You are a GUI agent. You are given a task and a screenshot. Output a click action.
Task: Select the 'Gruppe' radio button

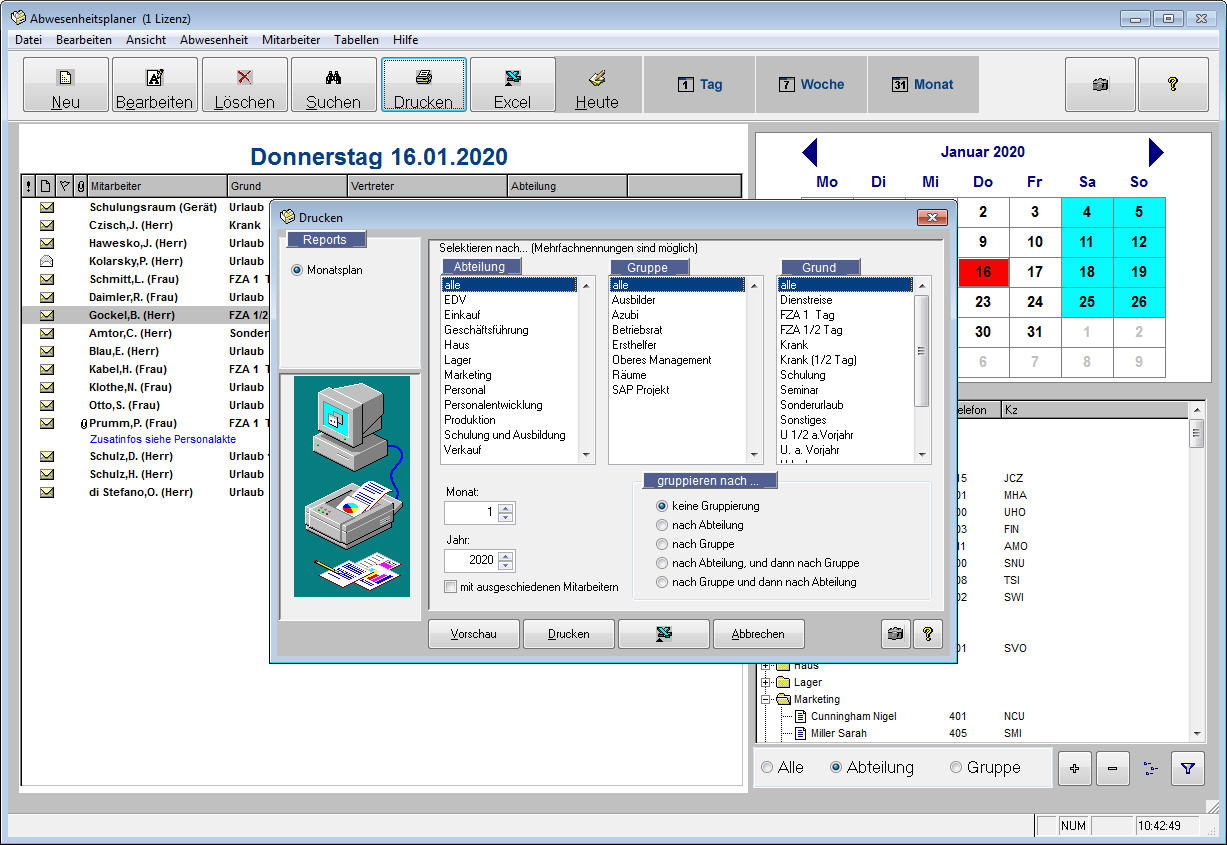[x=956, y=768]
